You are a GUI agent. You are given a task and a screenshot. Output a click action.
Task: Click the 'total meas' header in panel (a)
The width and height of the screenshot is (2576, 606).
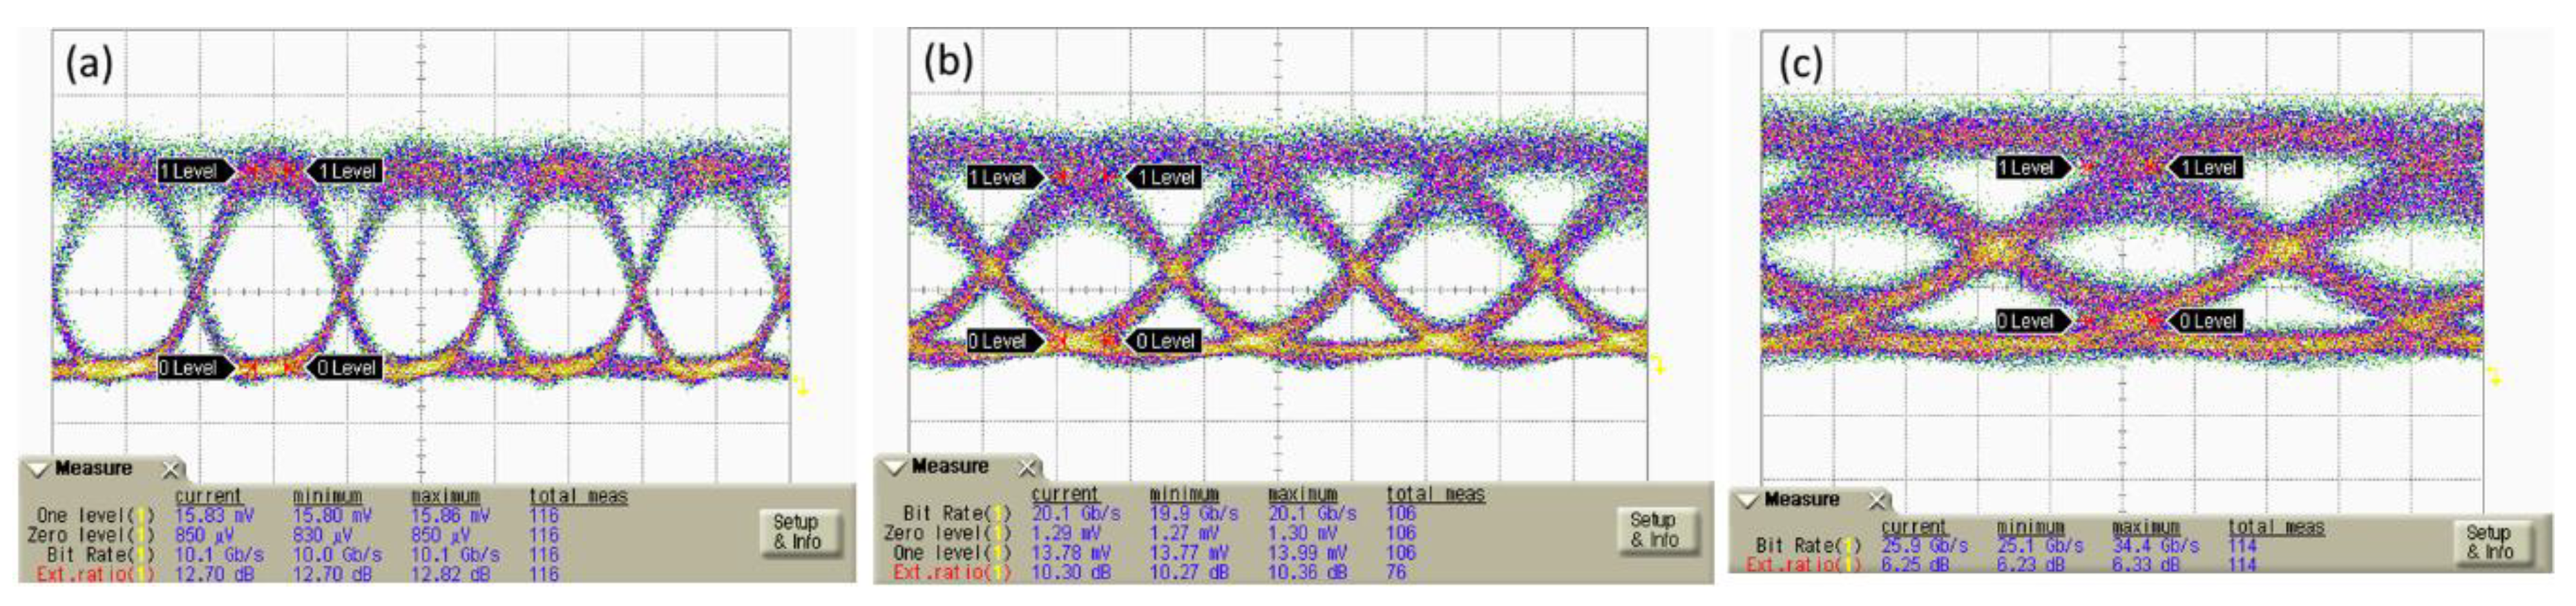click(x=578, y=496)
